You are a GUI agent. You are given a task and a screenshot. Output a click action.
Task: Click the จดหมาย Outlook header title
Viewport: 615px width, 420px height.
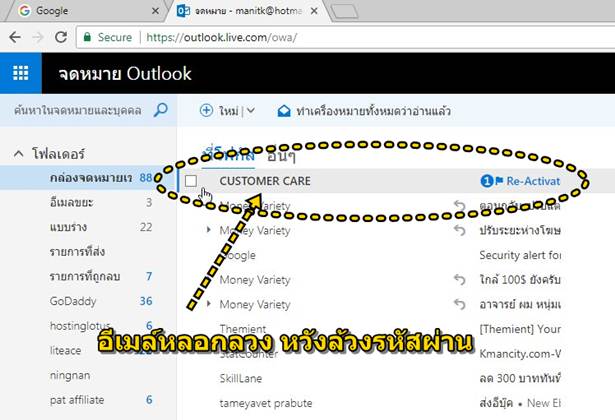(125, 73)
